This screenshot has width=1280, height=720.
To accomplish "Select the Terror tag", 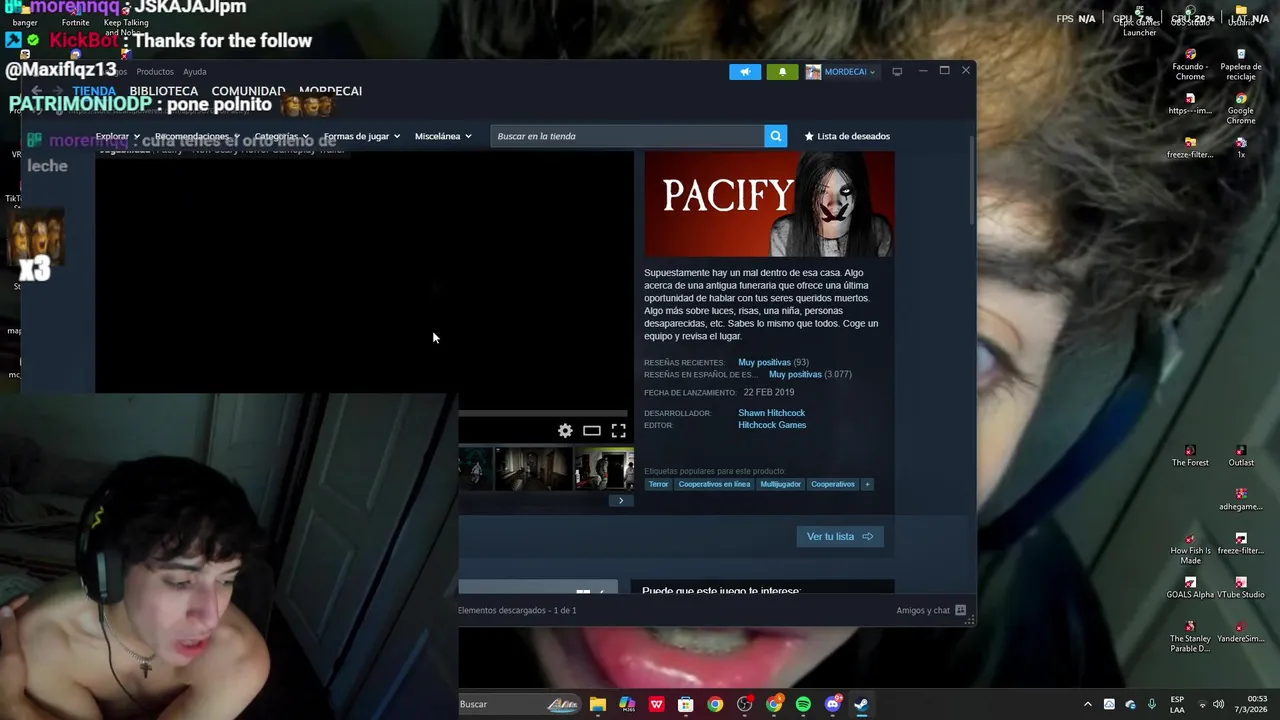I will [658, 484].
